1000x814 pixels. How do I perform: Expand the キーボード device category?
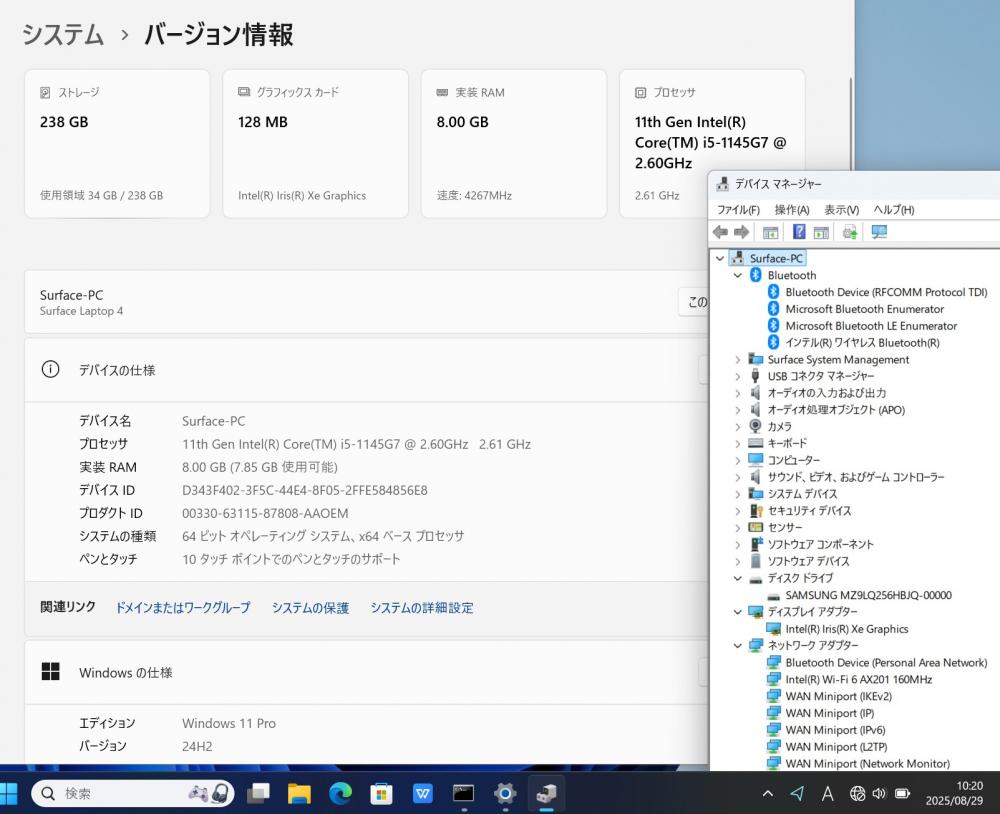click(738, 443)
